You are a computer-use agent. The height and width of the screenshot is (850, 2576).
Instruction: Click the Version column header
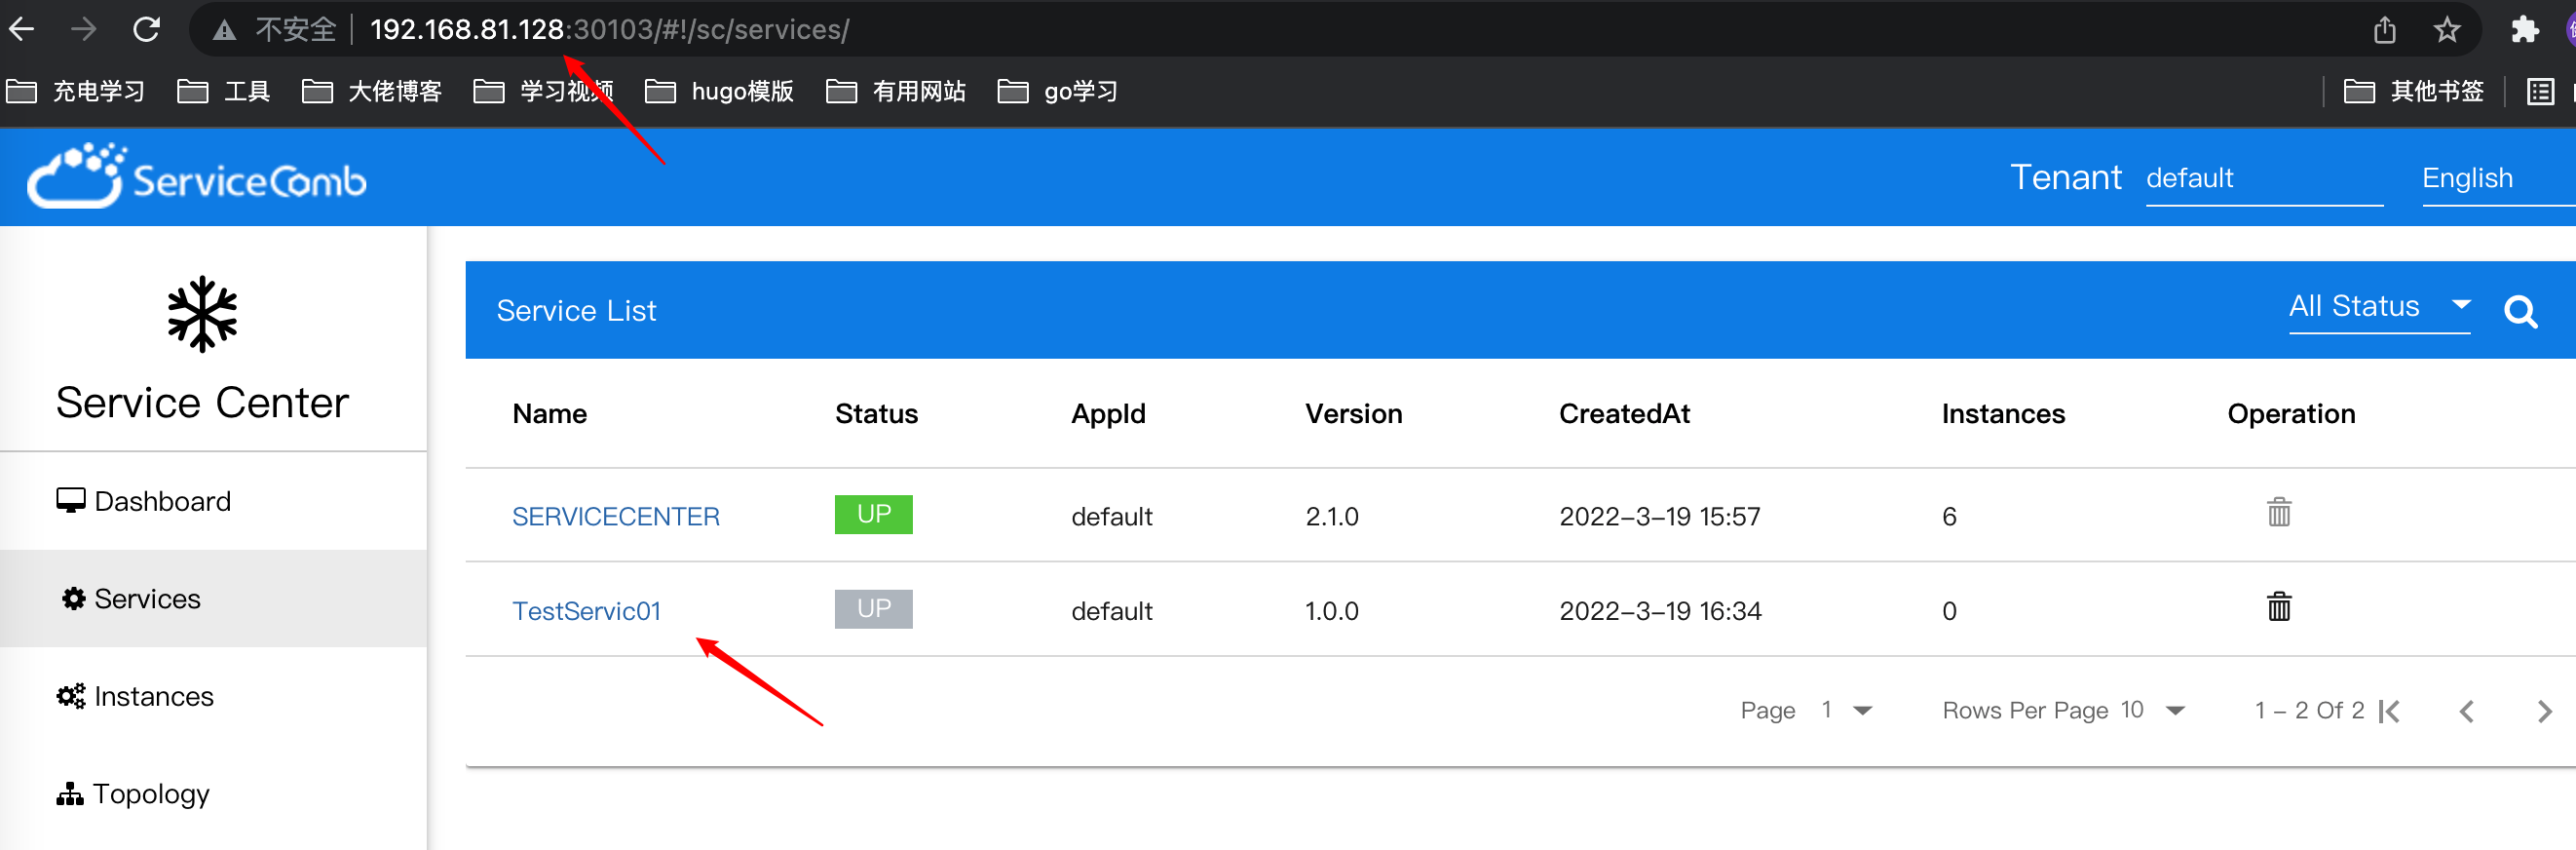(x=1354, y=414)
